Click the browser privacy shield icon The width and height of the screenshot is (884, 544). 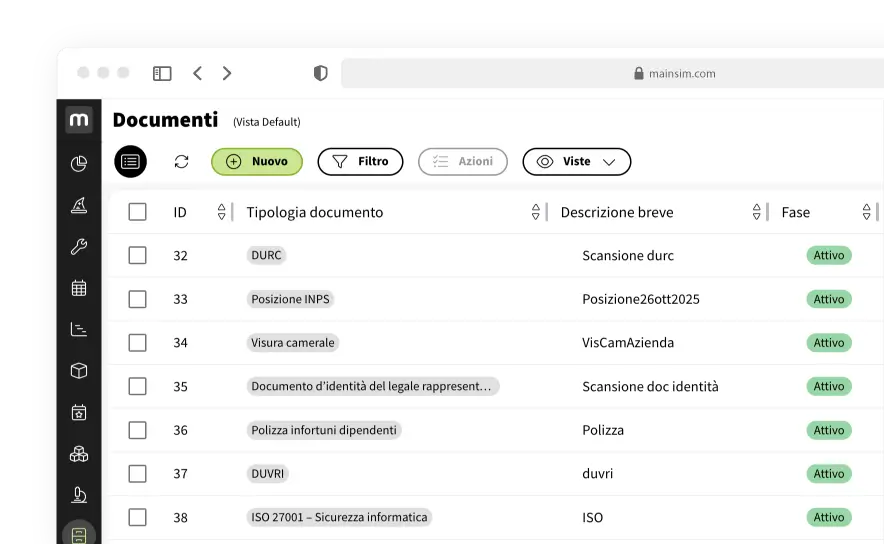pyautogui.click(x=320, y=73)
